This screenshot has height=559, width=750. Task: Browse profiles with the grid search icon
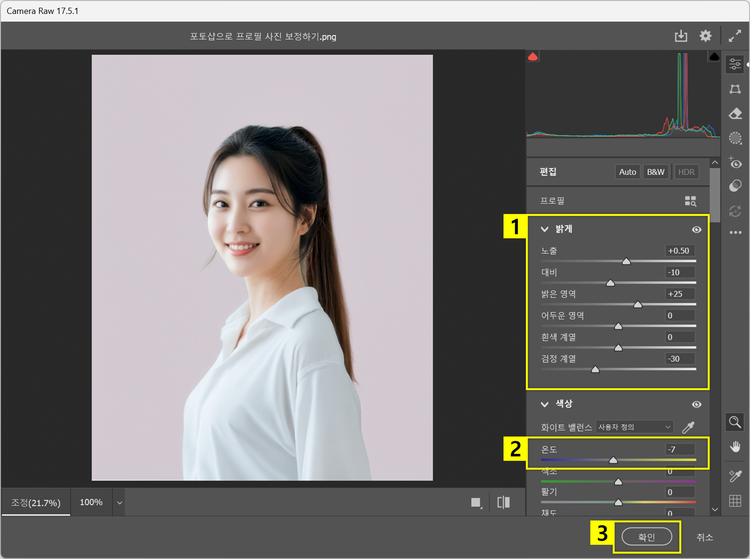(x=690, y=201)
